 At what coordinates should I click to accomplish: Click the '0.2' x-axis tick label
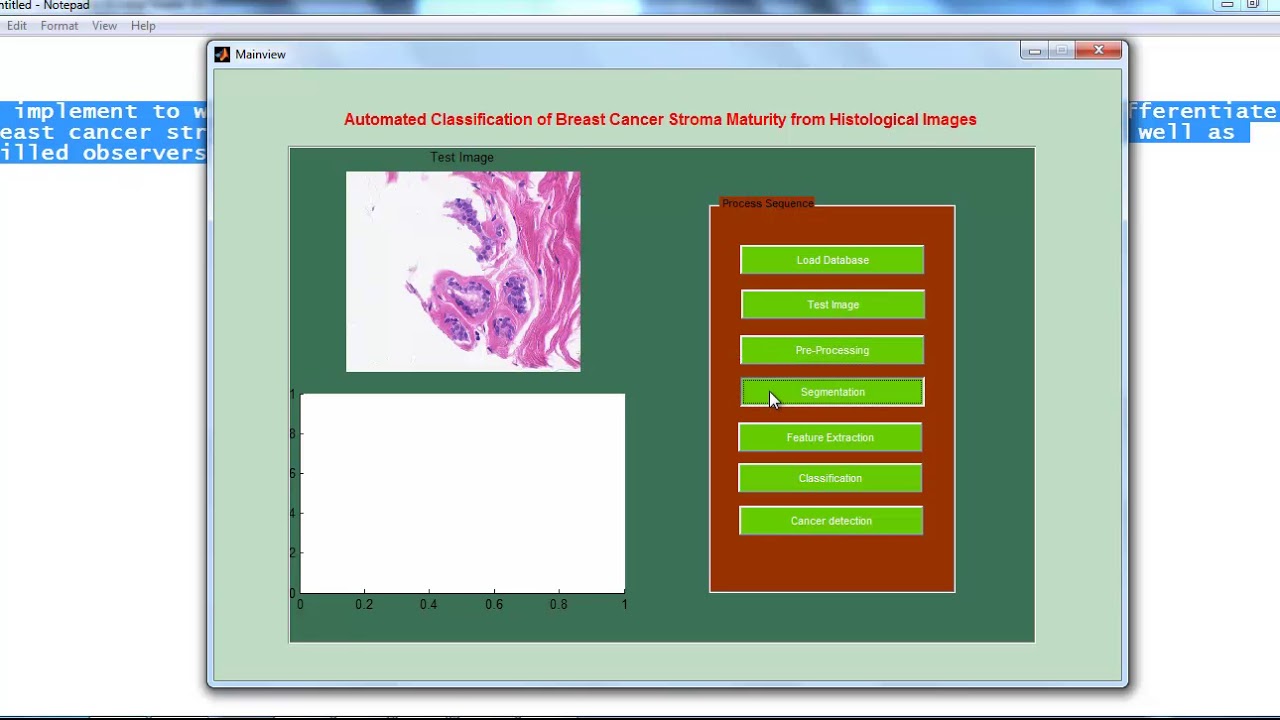[364, 604]
